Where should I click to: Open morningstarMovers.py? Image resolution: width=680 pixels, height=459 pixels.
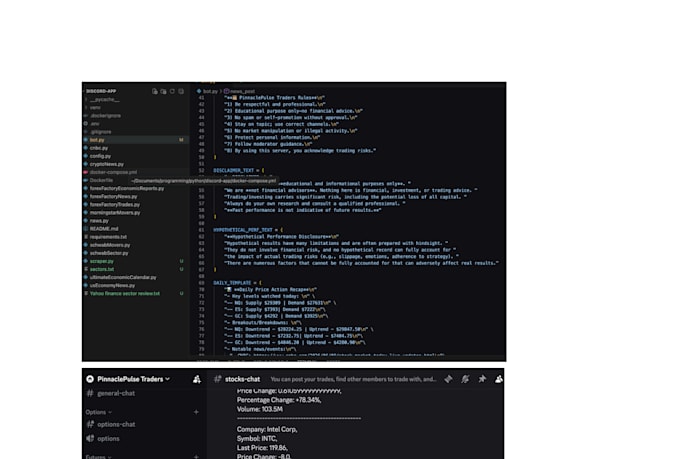click(115, 213)
